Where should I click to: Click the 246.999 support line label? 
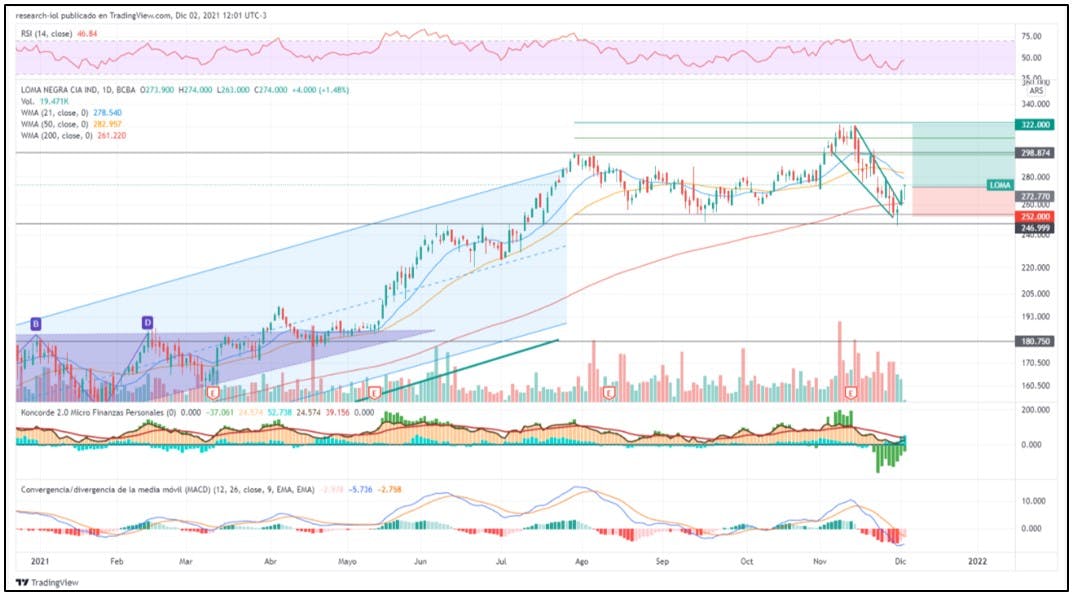pyautogui.click(x=1035, y=228)
